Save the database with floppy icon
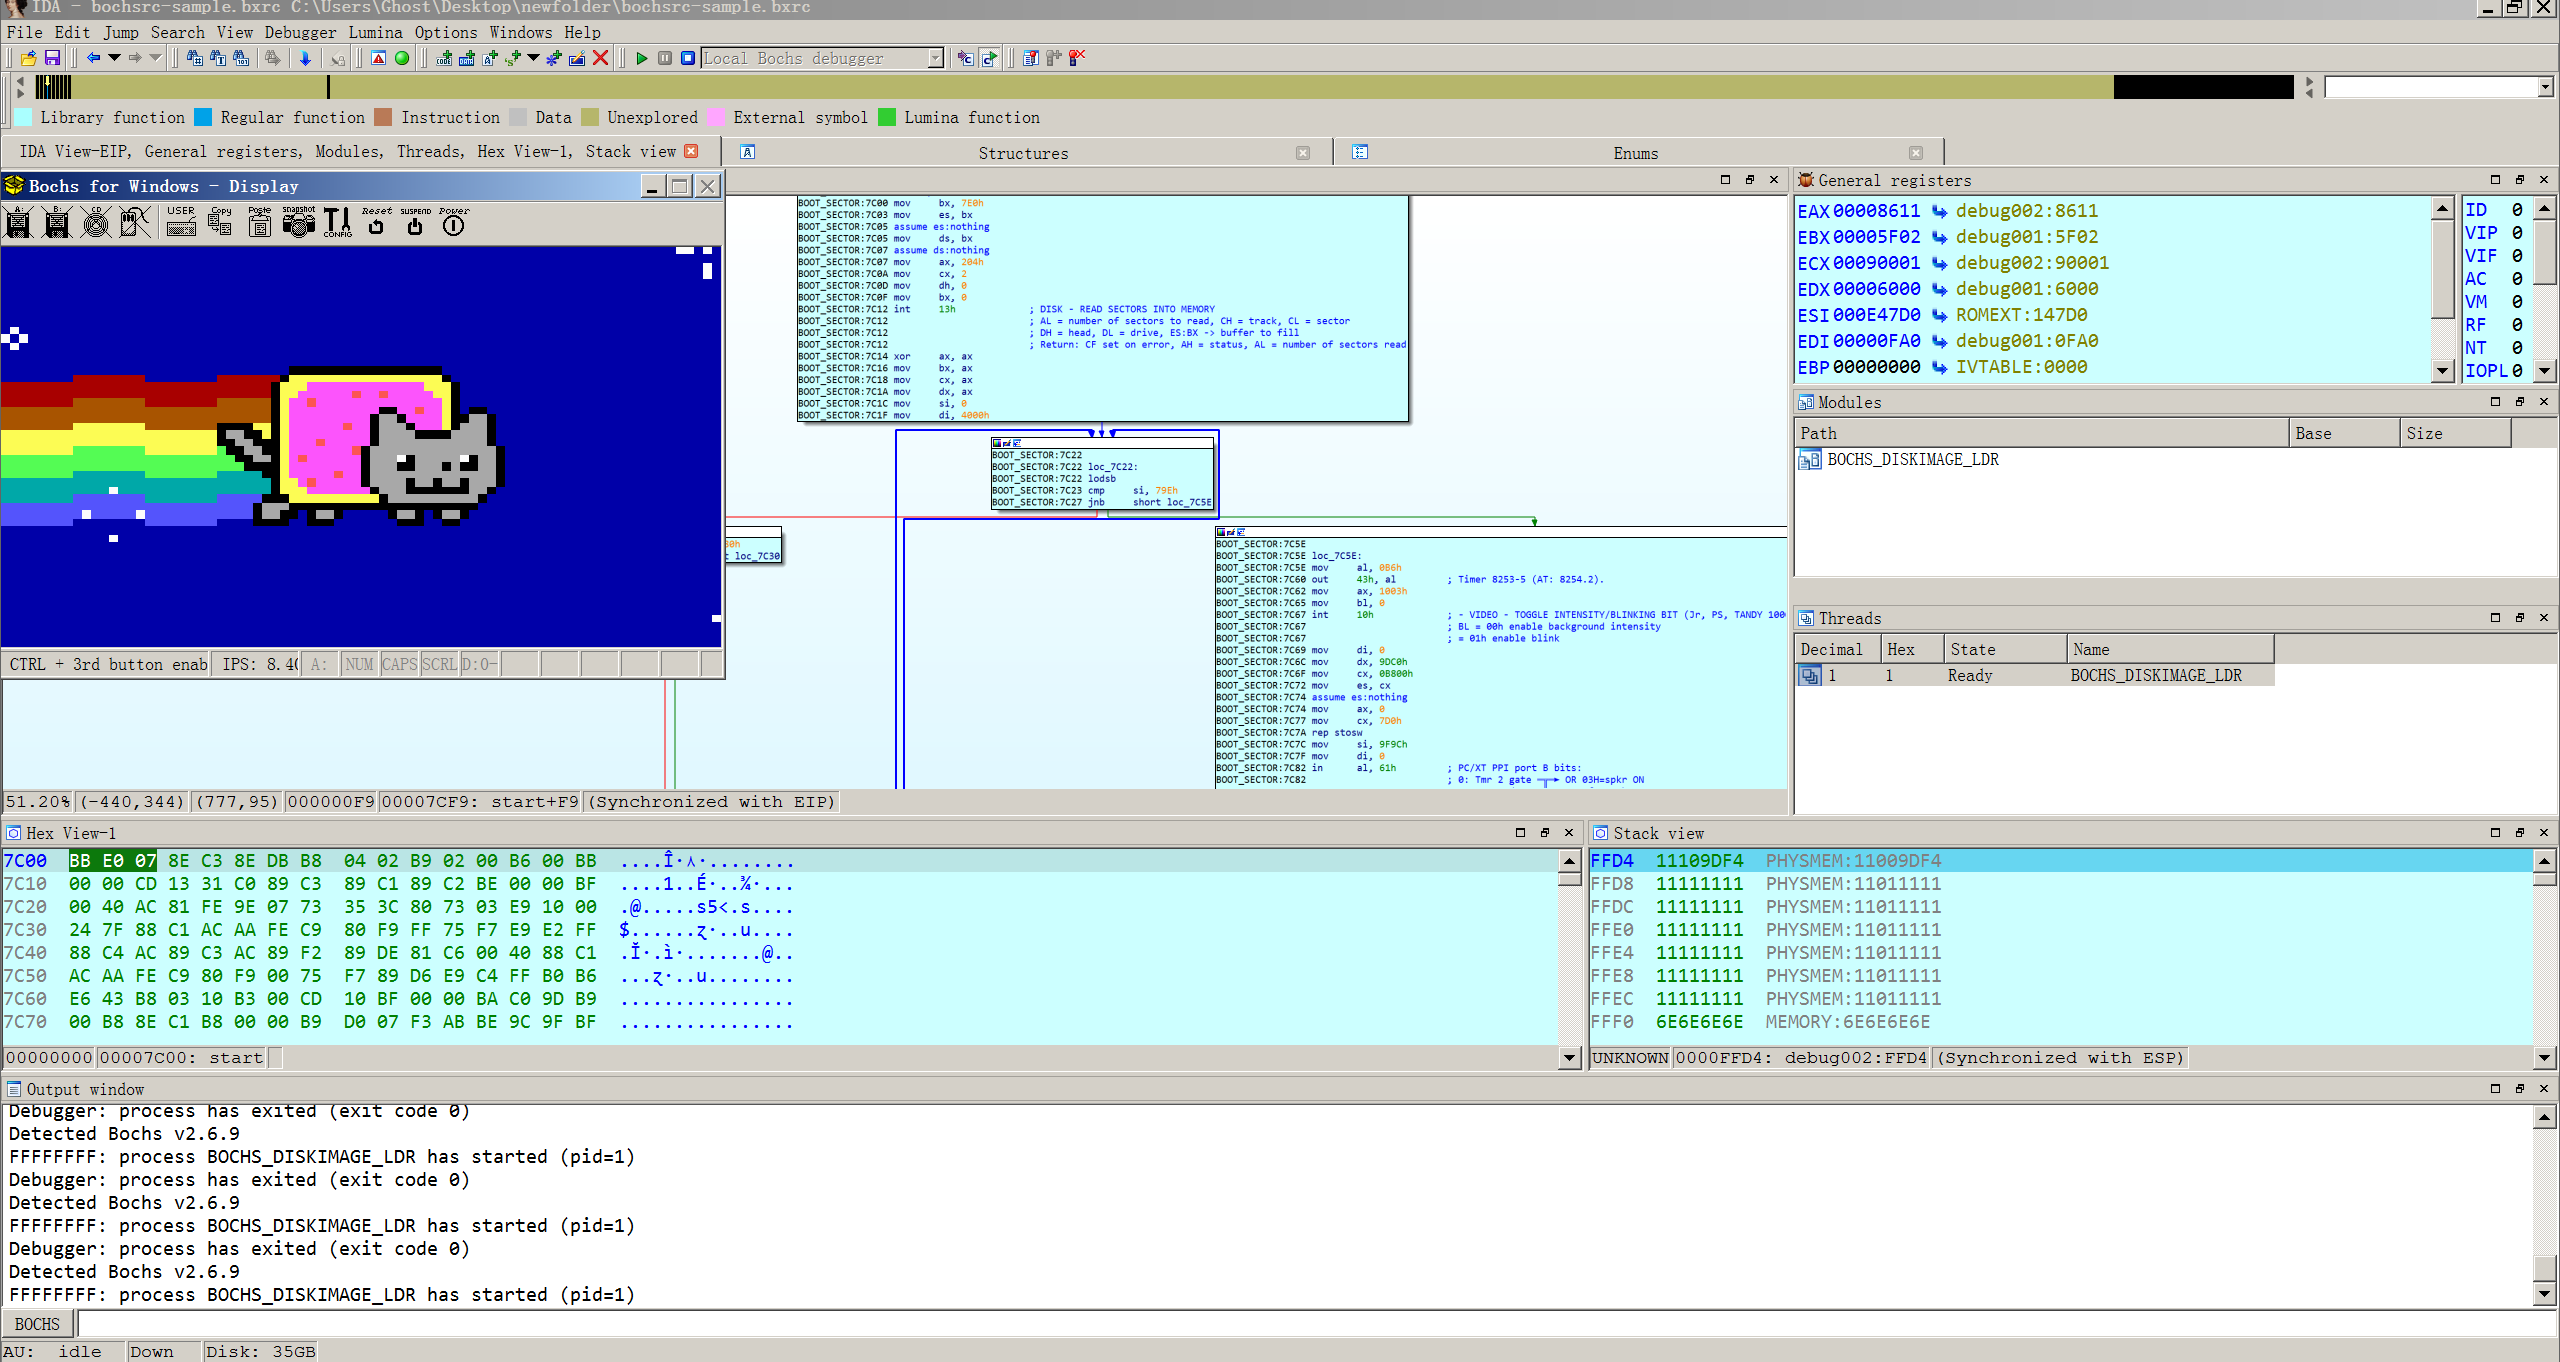 (x=53, y=58)
